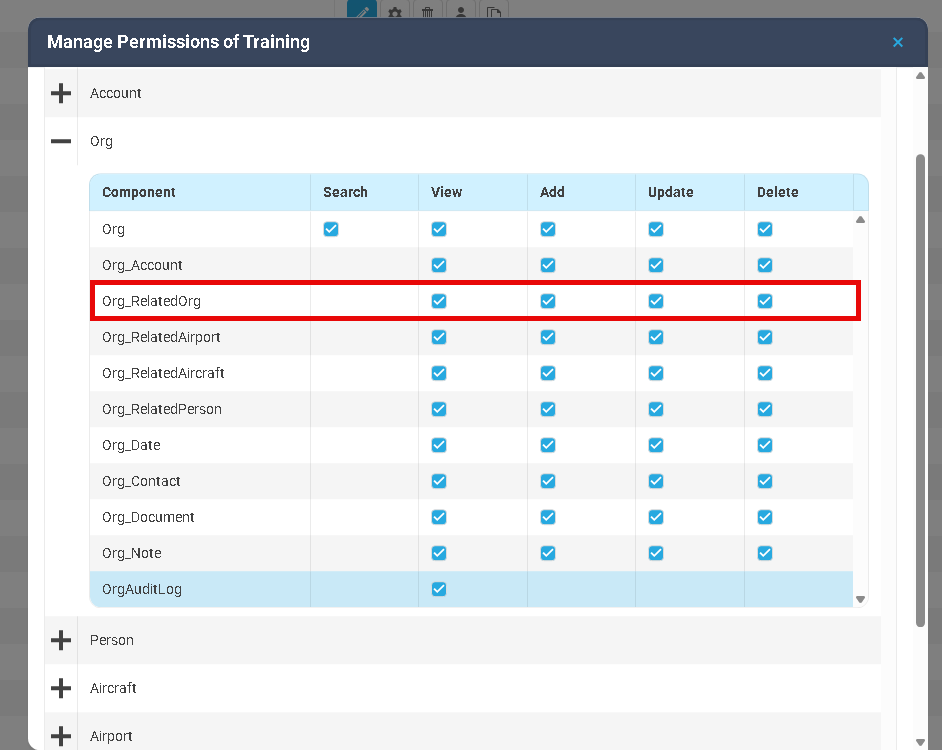Toggle Delete checkbox for Org_Account
This screenshot has height=750, width=942.
[x=765, y=265]
